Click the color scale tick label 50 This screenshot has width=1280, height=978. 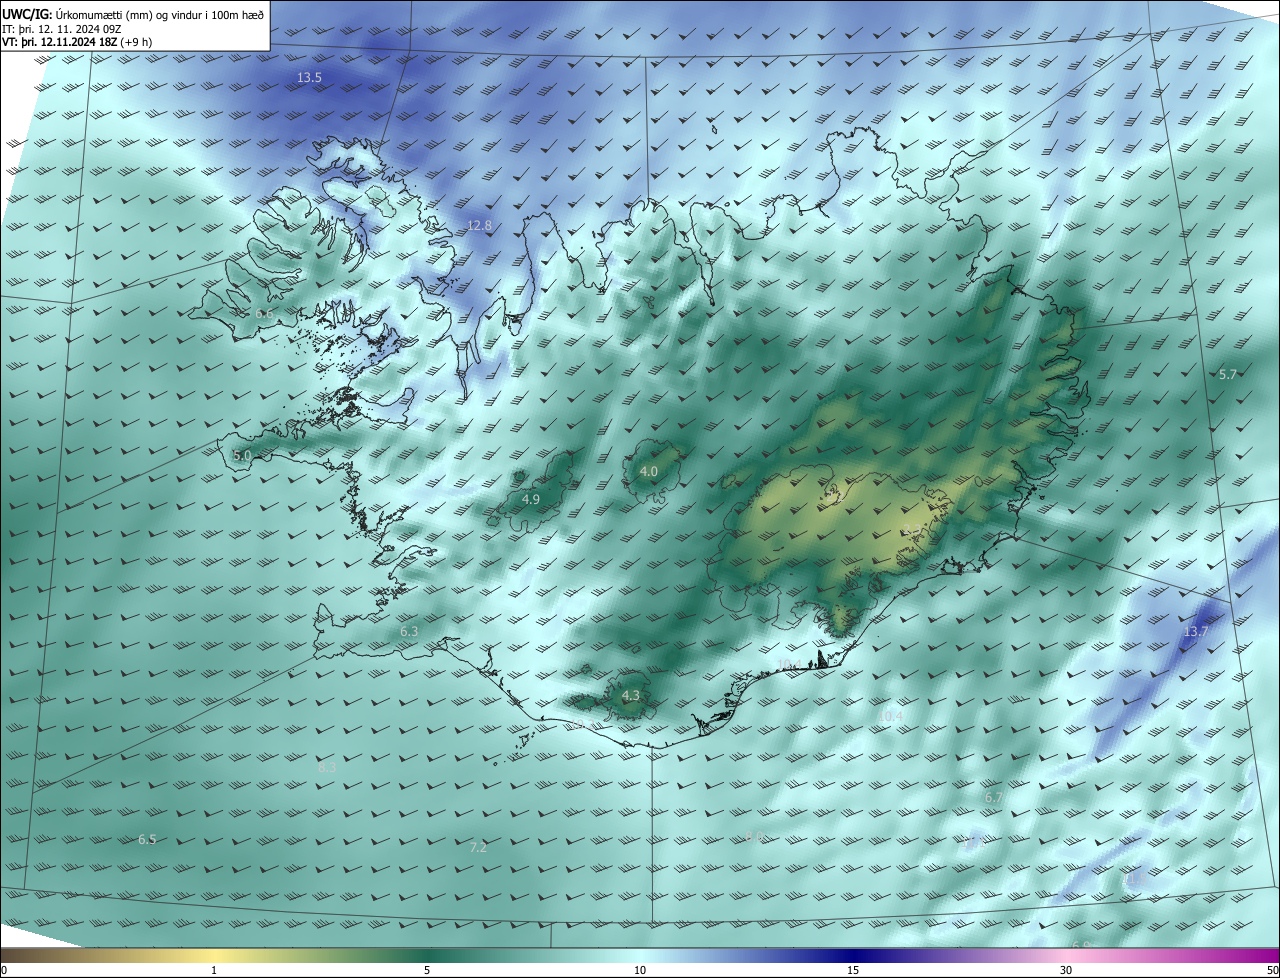click(x=1271, y=970)
